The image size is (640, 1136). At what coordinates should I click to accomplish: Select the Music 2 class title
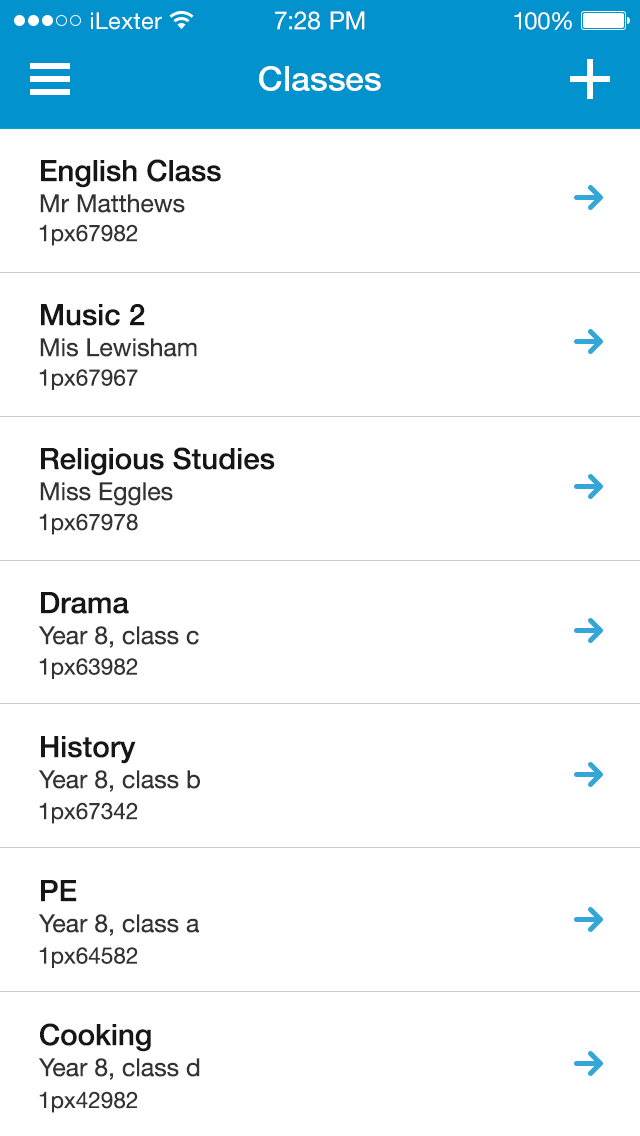point(92,315)
